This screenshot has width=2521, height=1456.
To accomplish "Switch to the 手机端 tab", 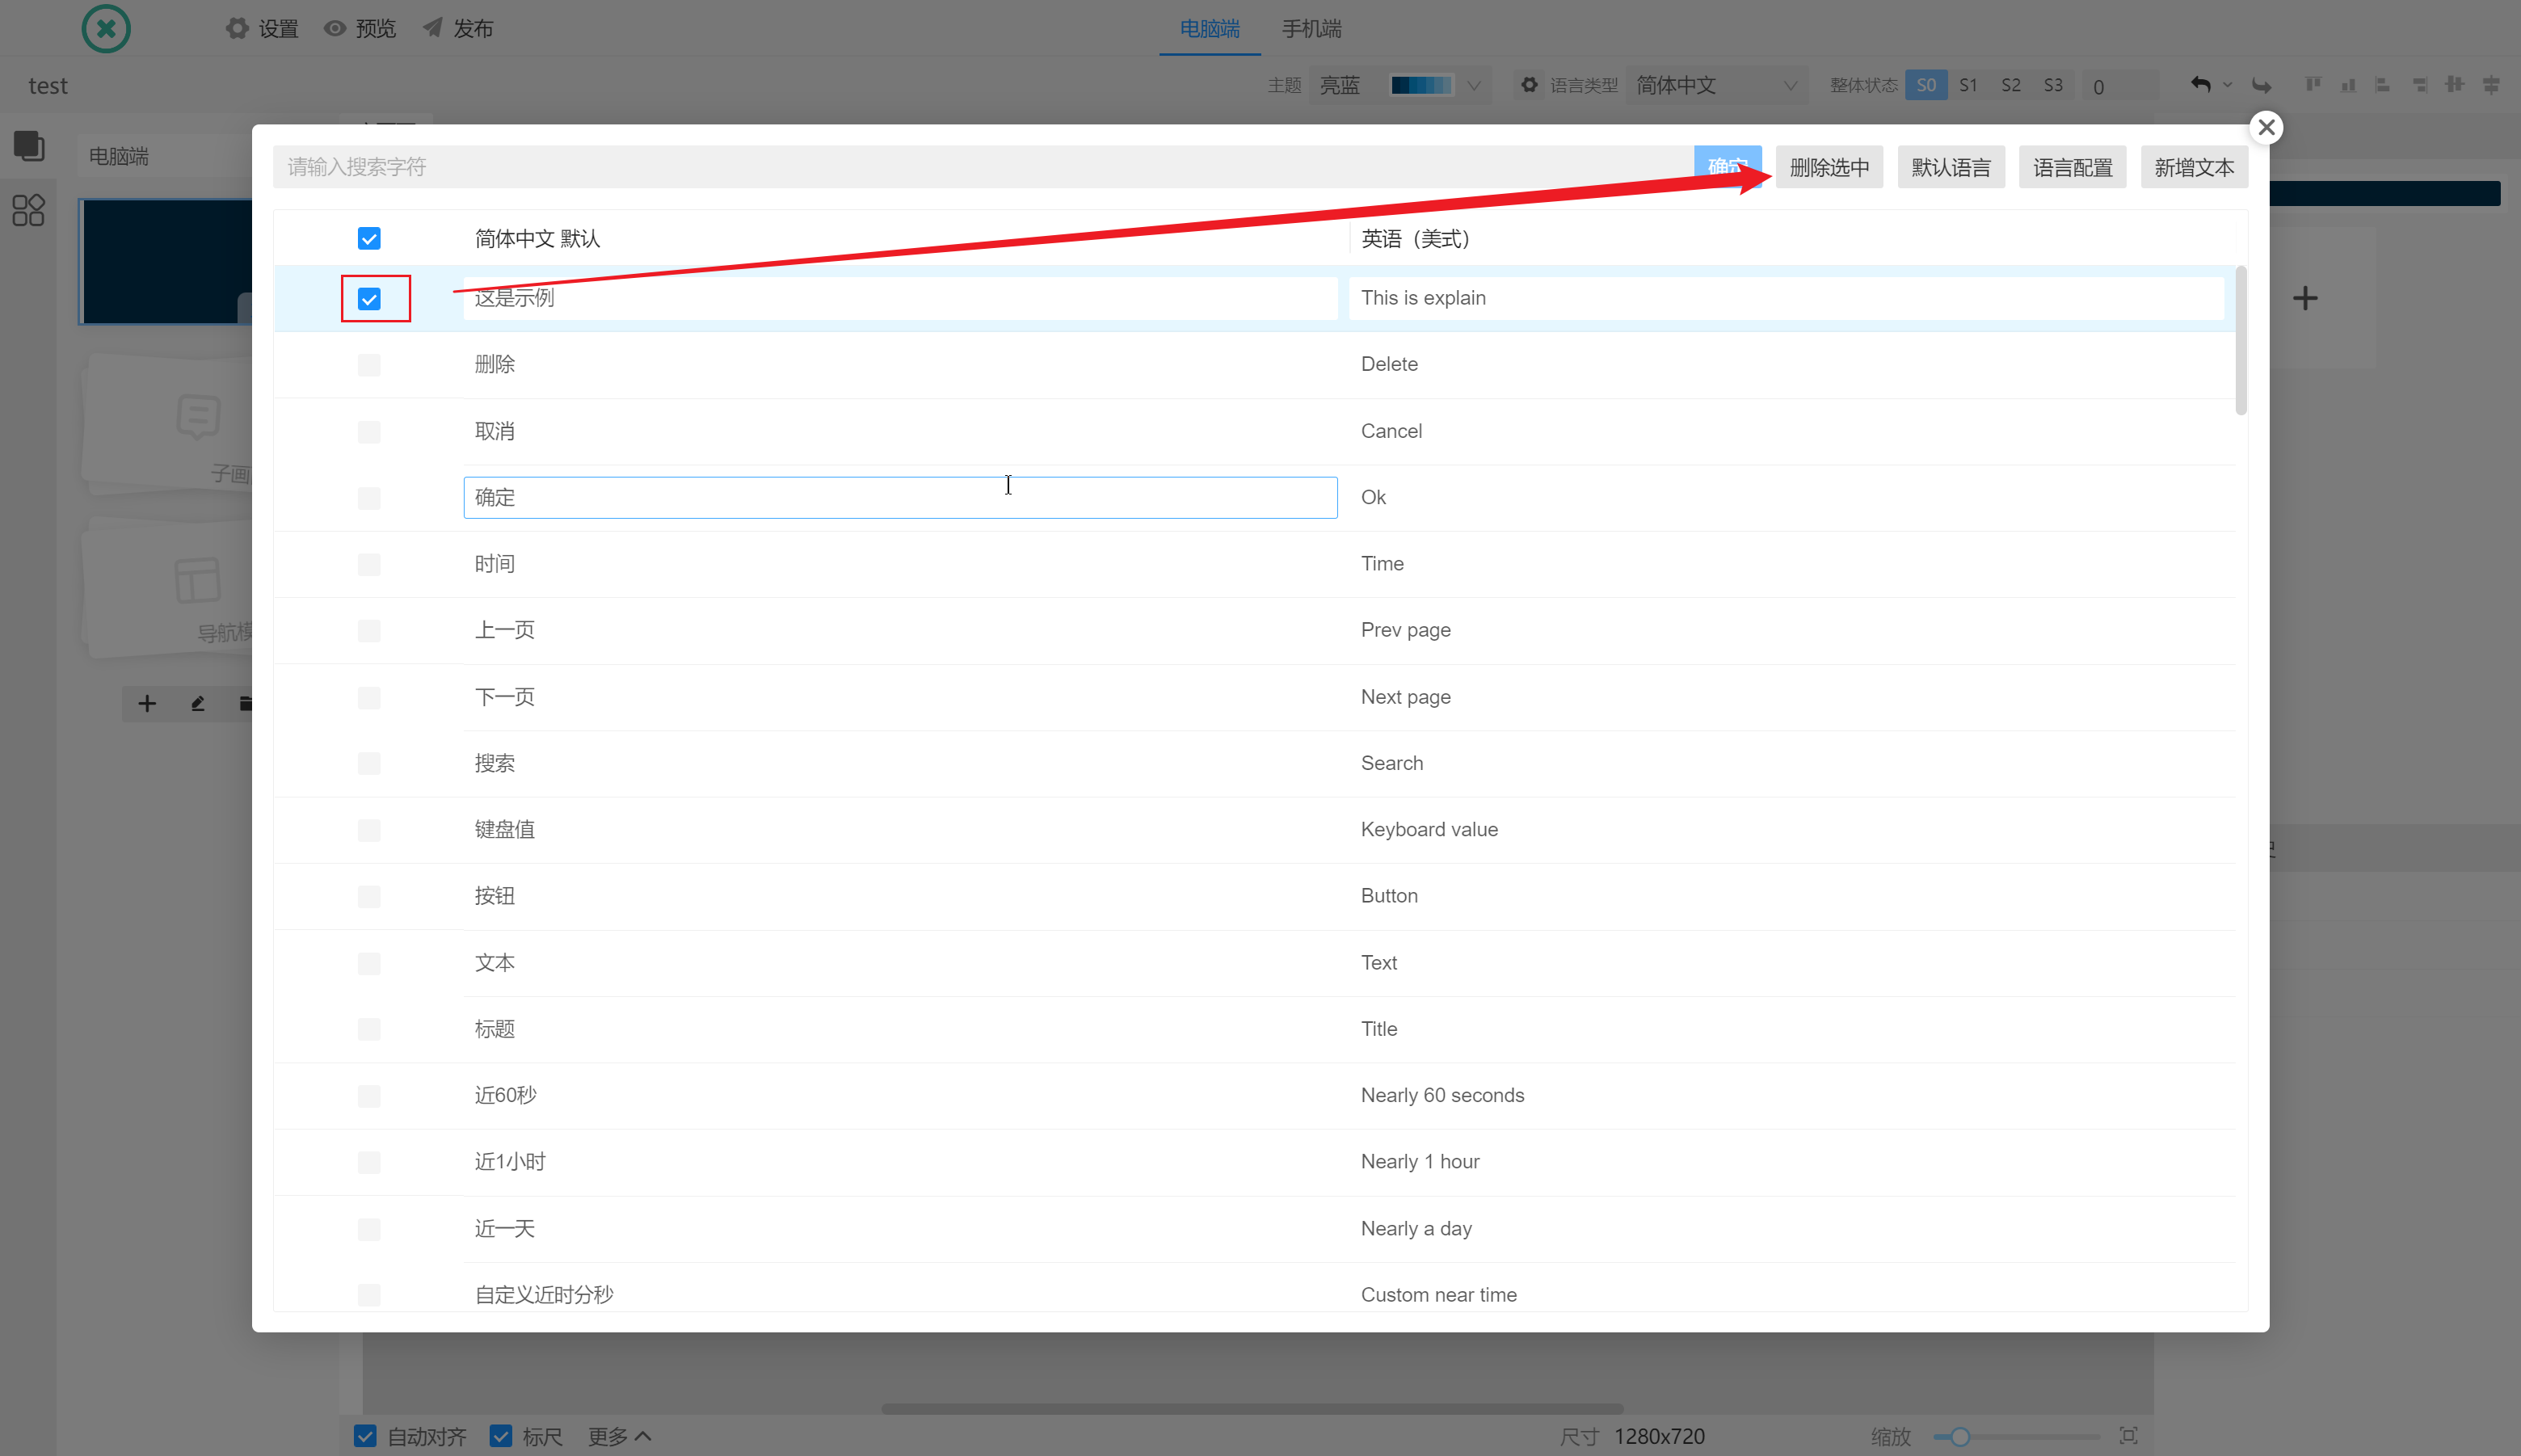I will pos(1311,28).
